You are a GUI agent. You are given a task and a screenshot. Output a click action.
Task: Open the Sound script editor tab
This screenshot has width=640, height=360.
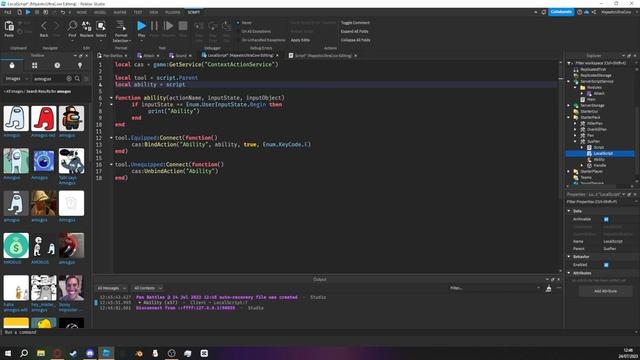181,56
